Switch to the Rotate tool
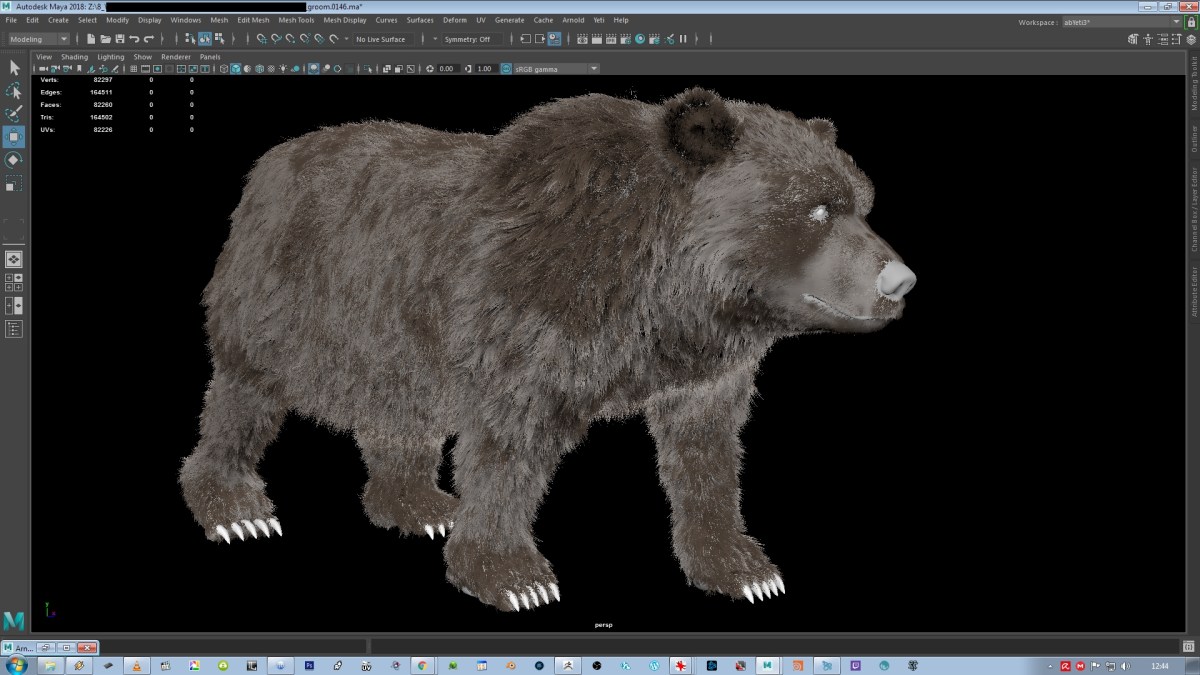 point(14,160)
